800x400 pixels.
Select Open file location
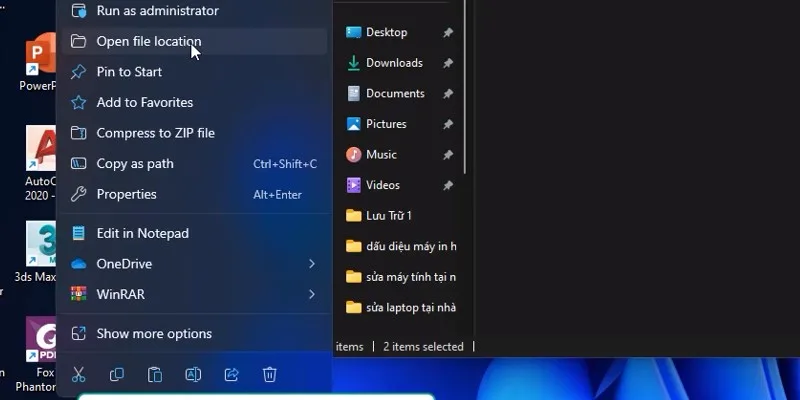194,41
